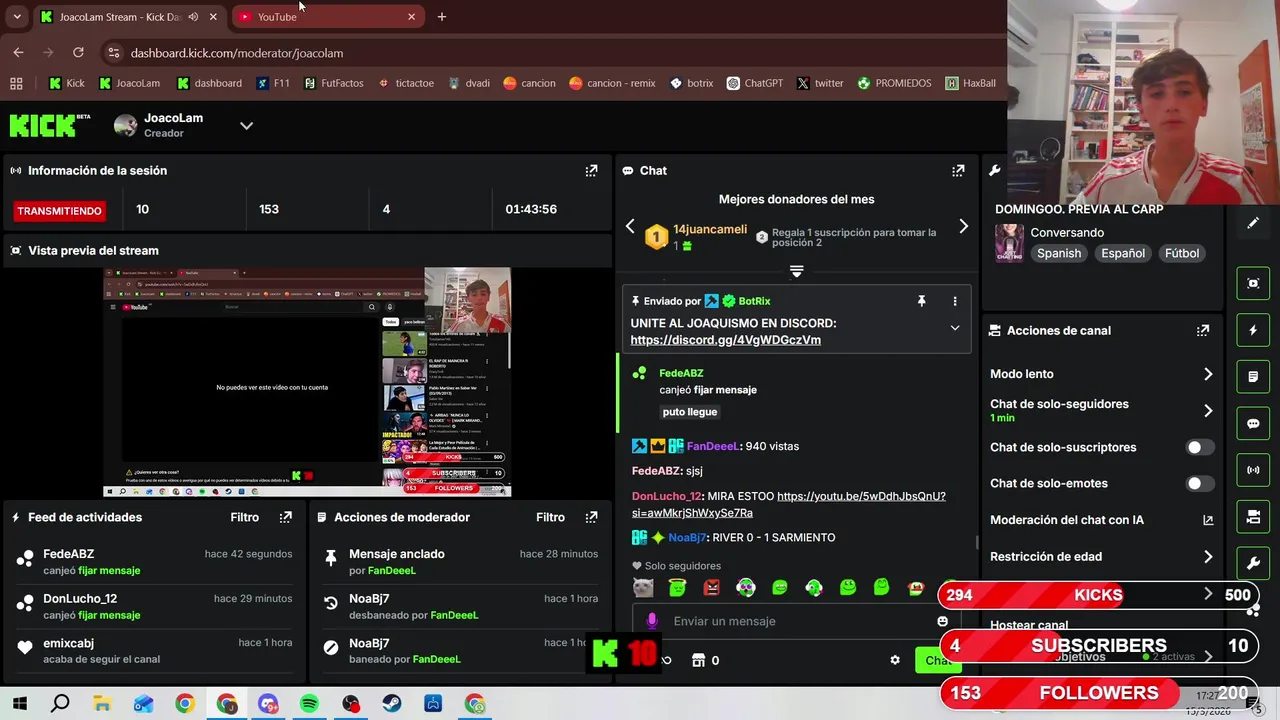
Task: Open channel actions camera sidebar icon
Action: (x=1253, y=517)
